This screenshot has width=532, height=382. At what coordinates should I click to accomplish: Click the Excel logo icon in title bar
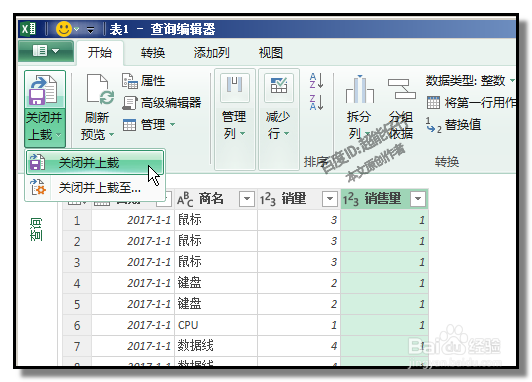pos(28,29)
